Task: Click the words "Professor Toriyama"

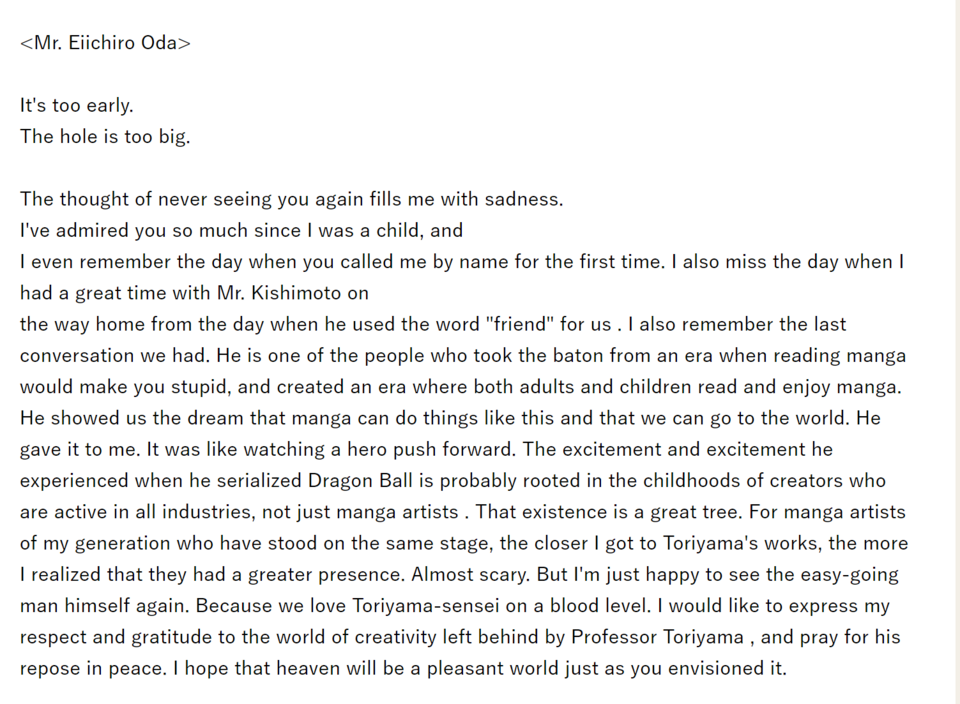Action: [658, 637]
